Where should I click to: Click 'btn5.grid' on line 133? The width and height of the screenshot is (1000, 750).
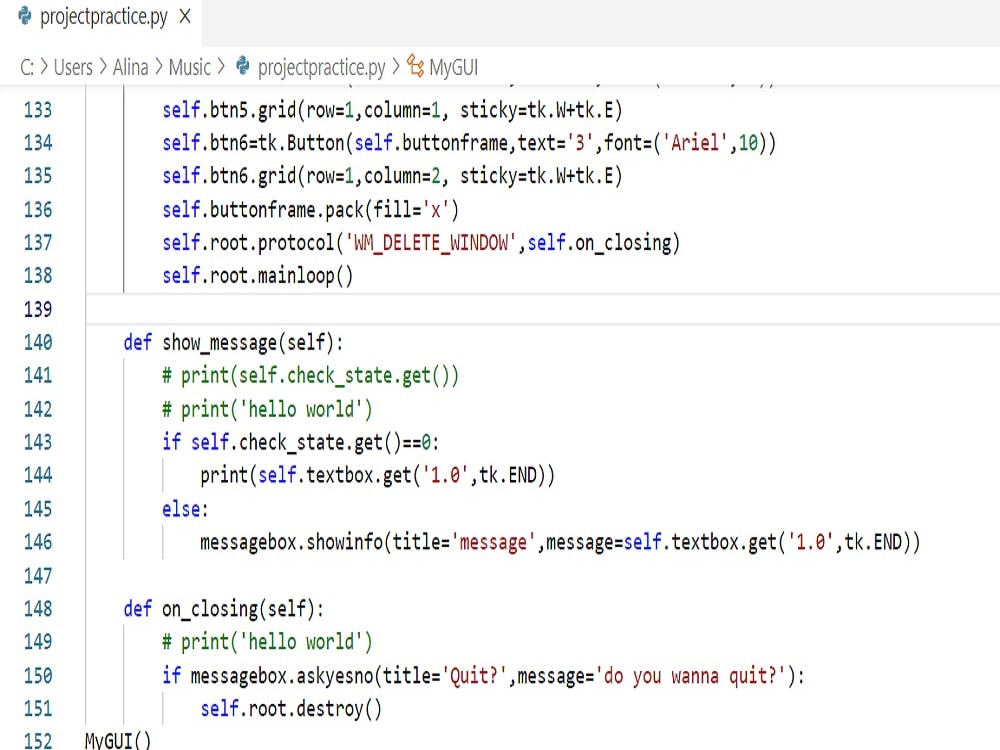[253, 110]
